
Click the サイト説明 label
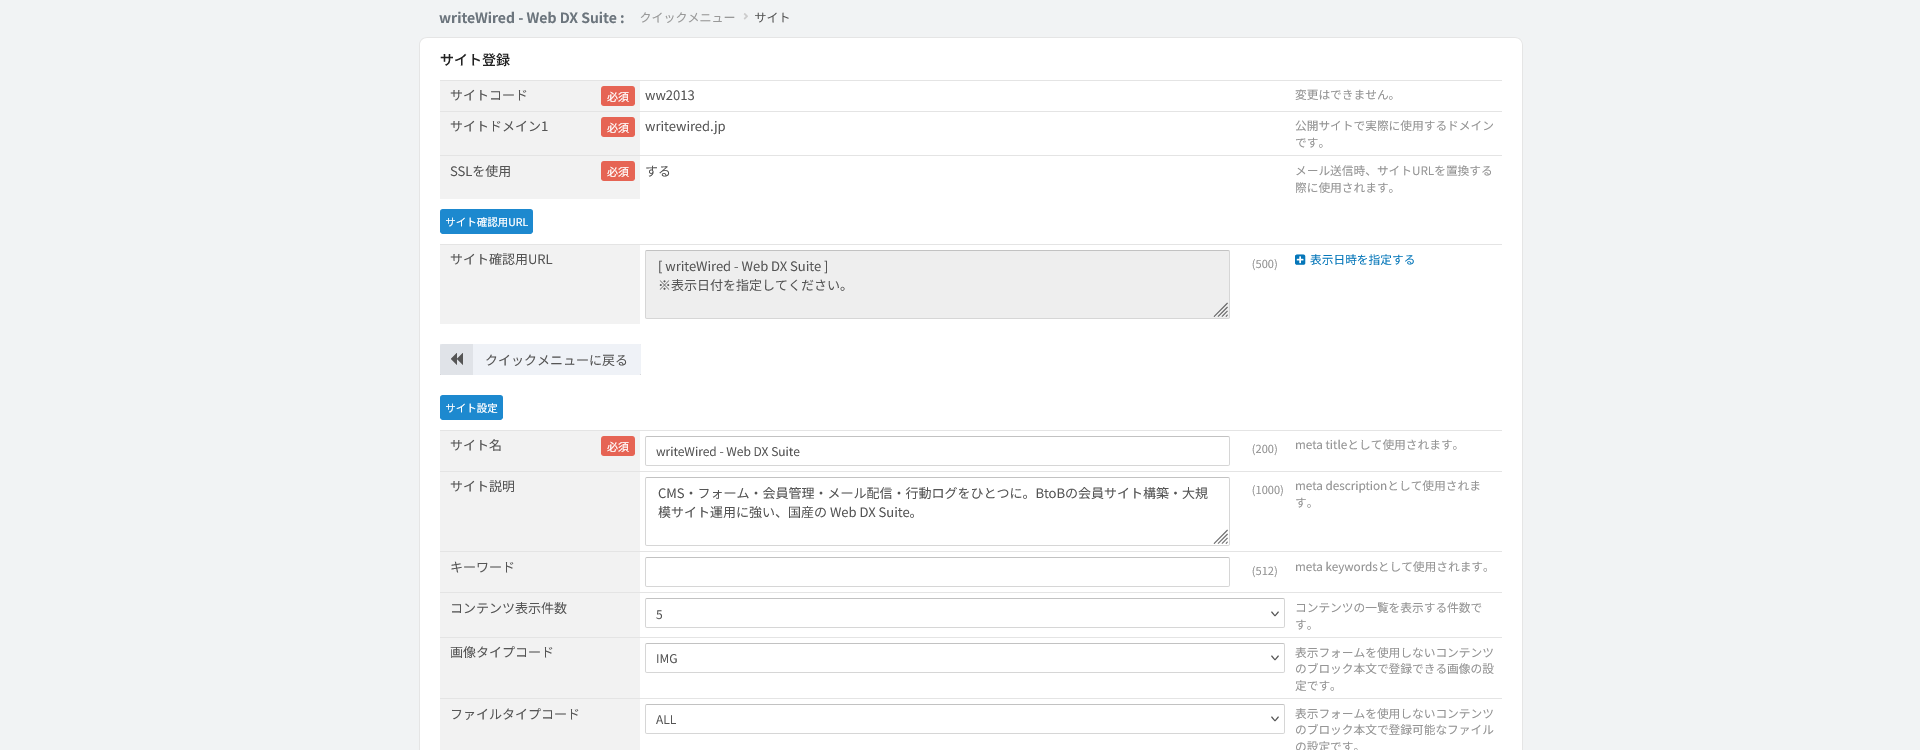coord(482,486)
